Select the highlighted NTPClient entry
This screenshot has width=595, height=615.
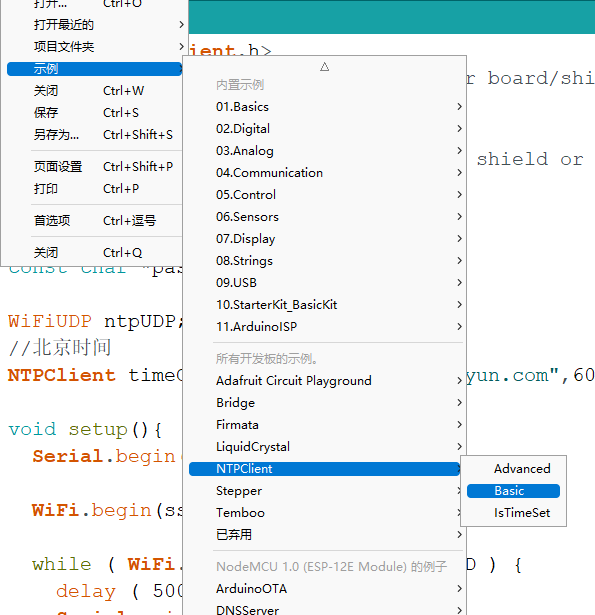click(324, 469)
